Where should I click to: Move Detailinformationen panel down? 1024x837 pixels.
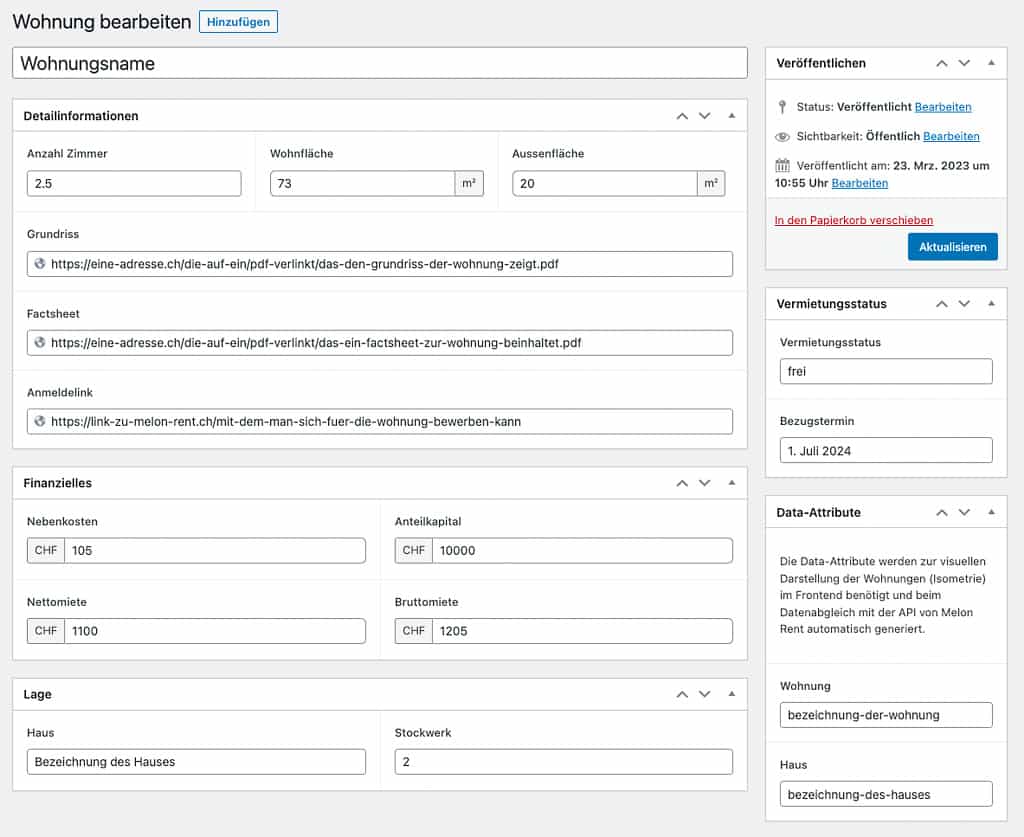click(705, 116)
